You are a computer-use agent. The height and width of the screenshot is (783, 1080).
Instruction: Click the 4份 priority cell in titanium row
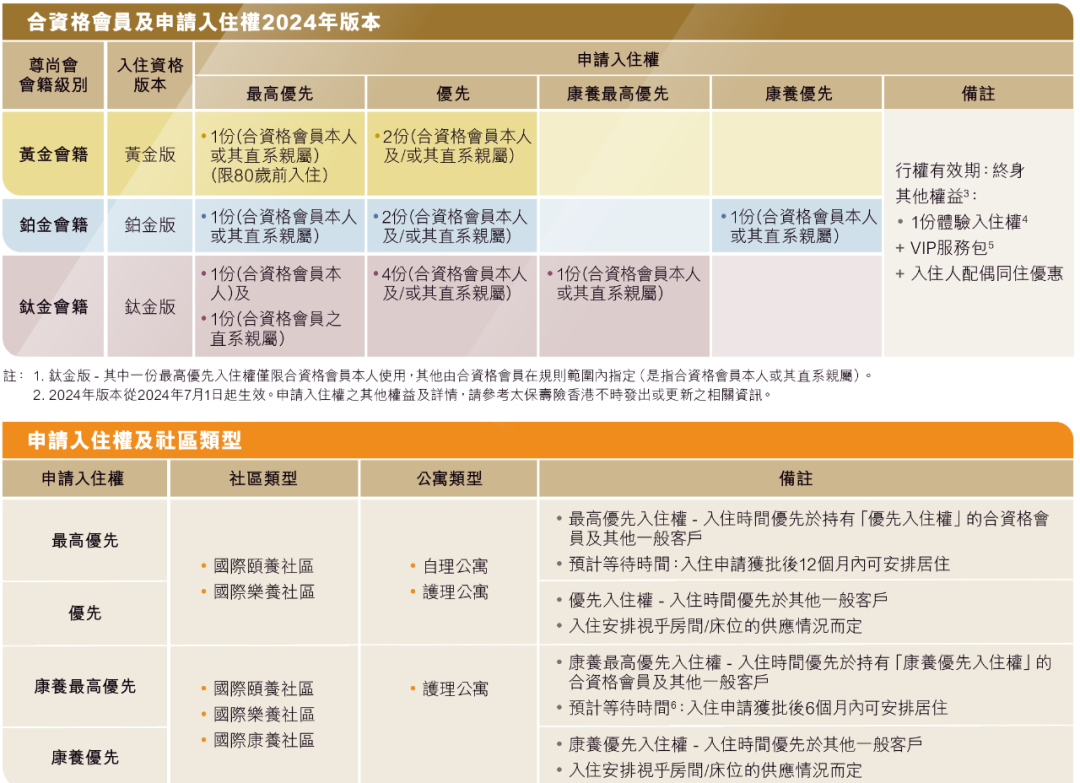coord(453,283)
